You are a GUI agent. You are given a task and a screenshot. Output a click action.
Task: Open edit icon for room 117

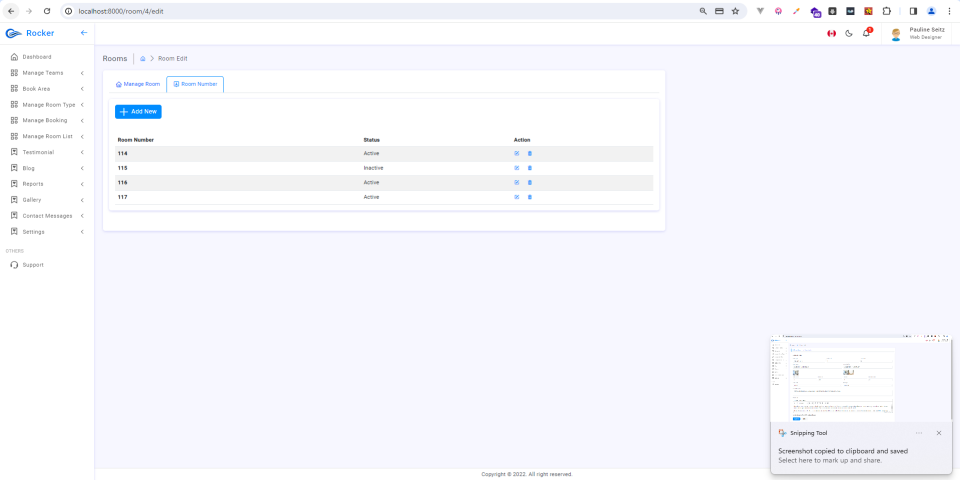tap(517, 197)
